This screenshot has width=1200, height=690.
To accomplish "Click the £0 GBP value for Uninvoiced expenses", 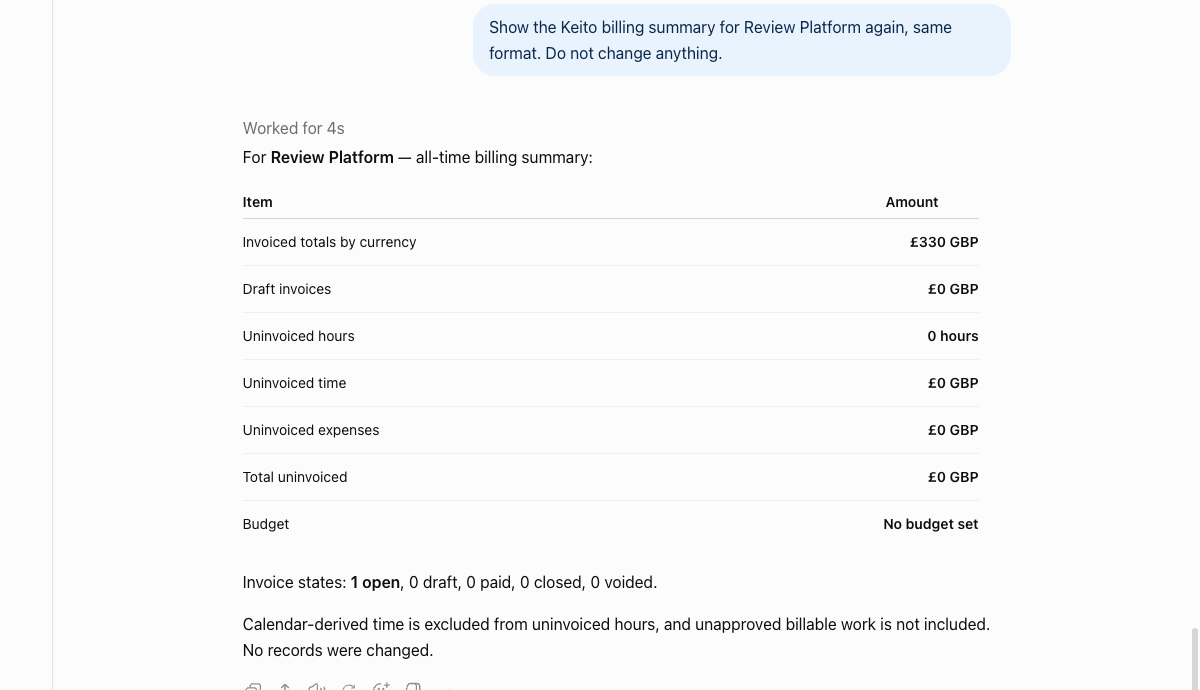I will [953, 430].
